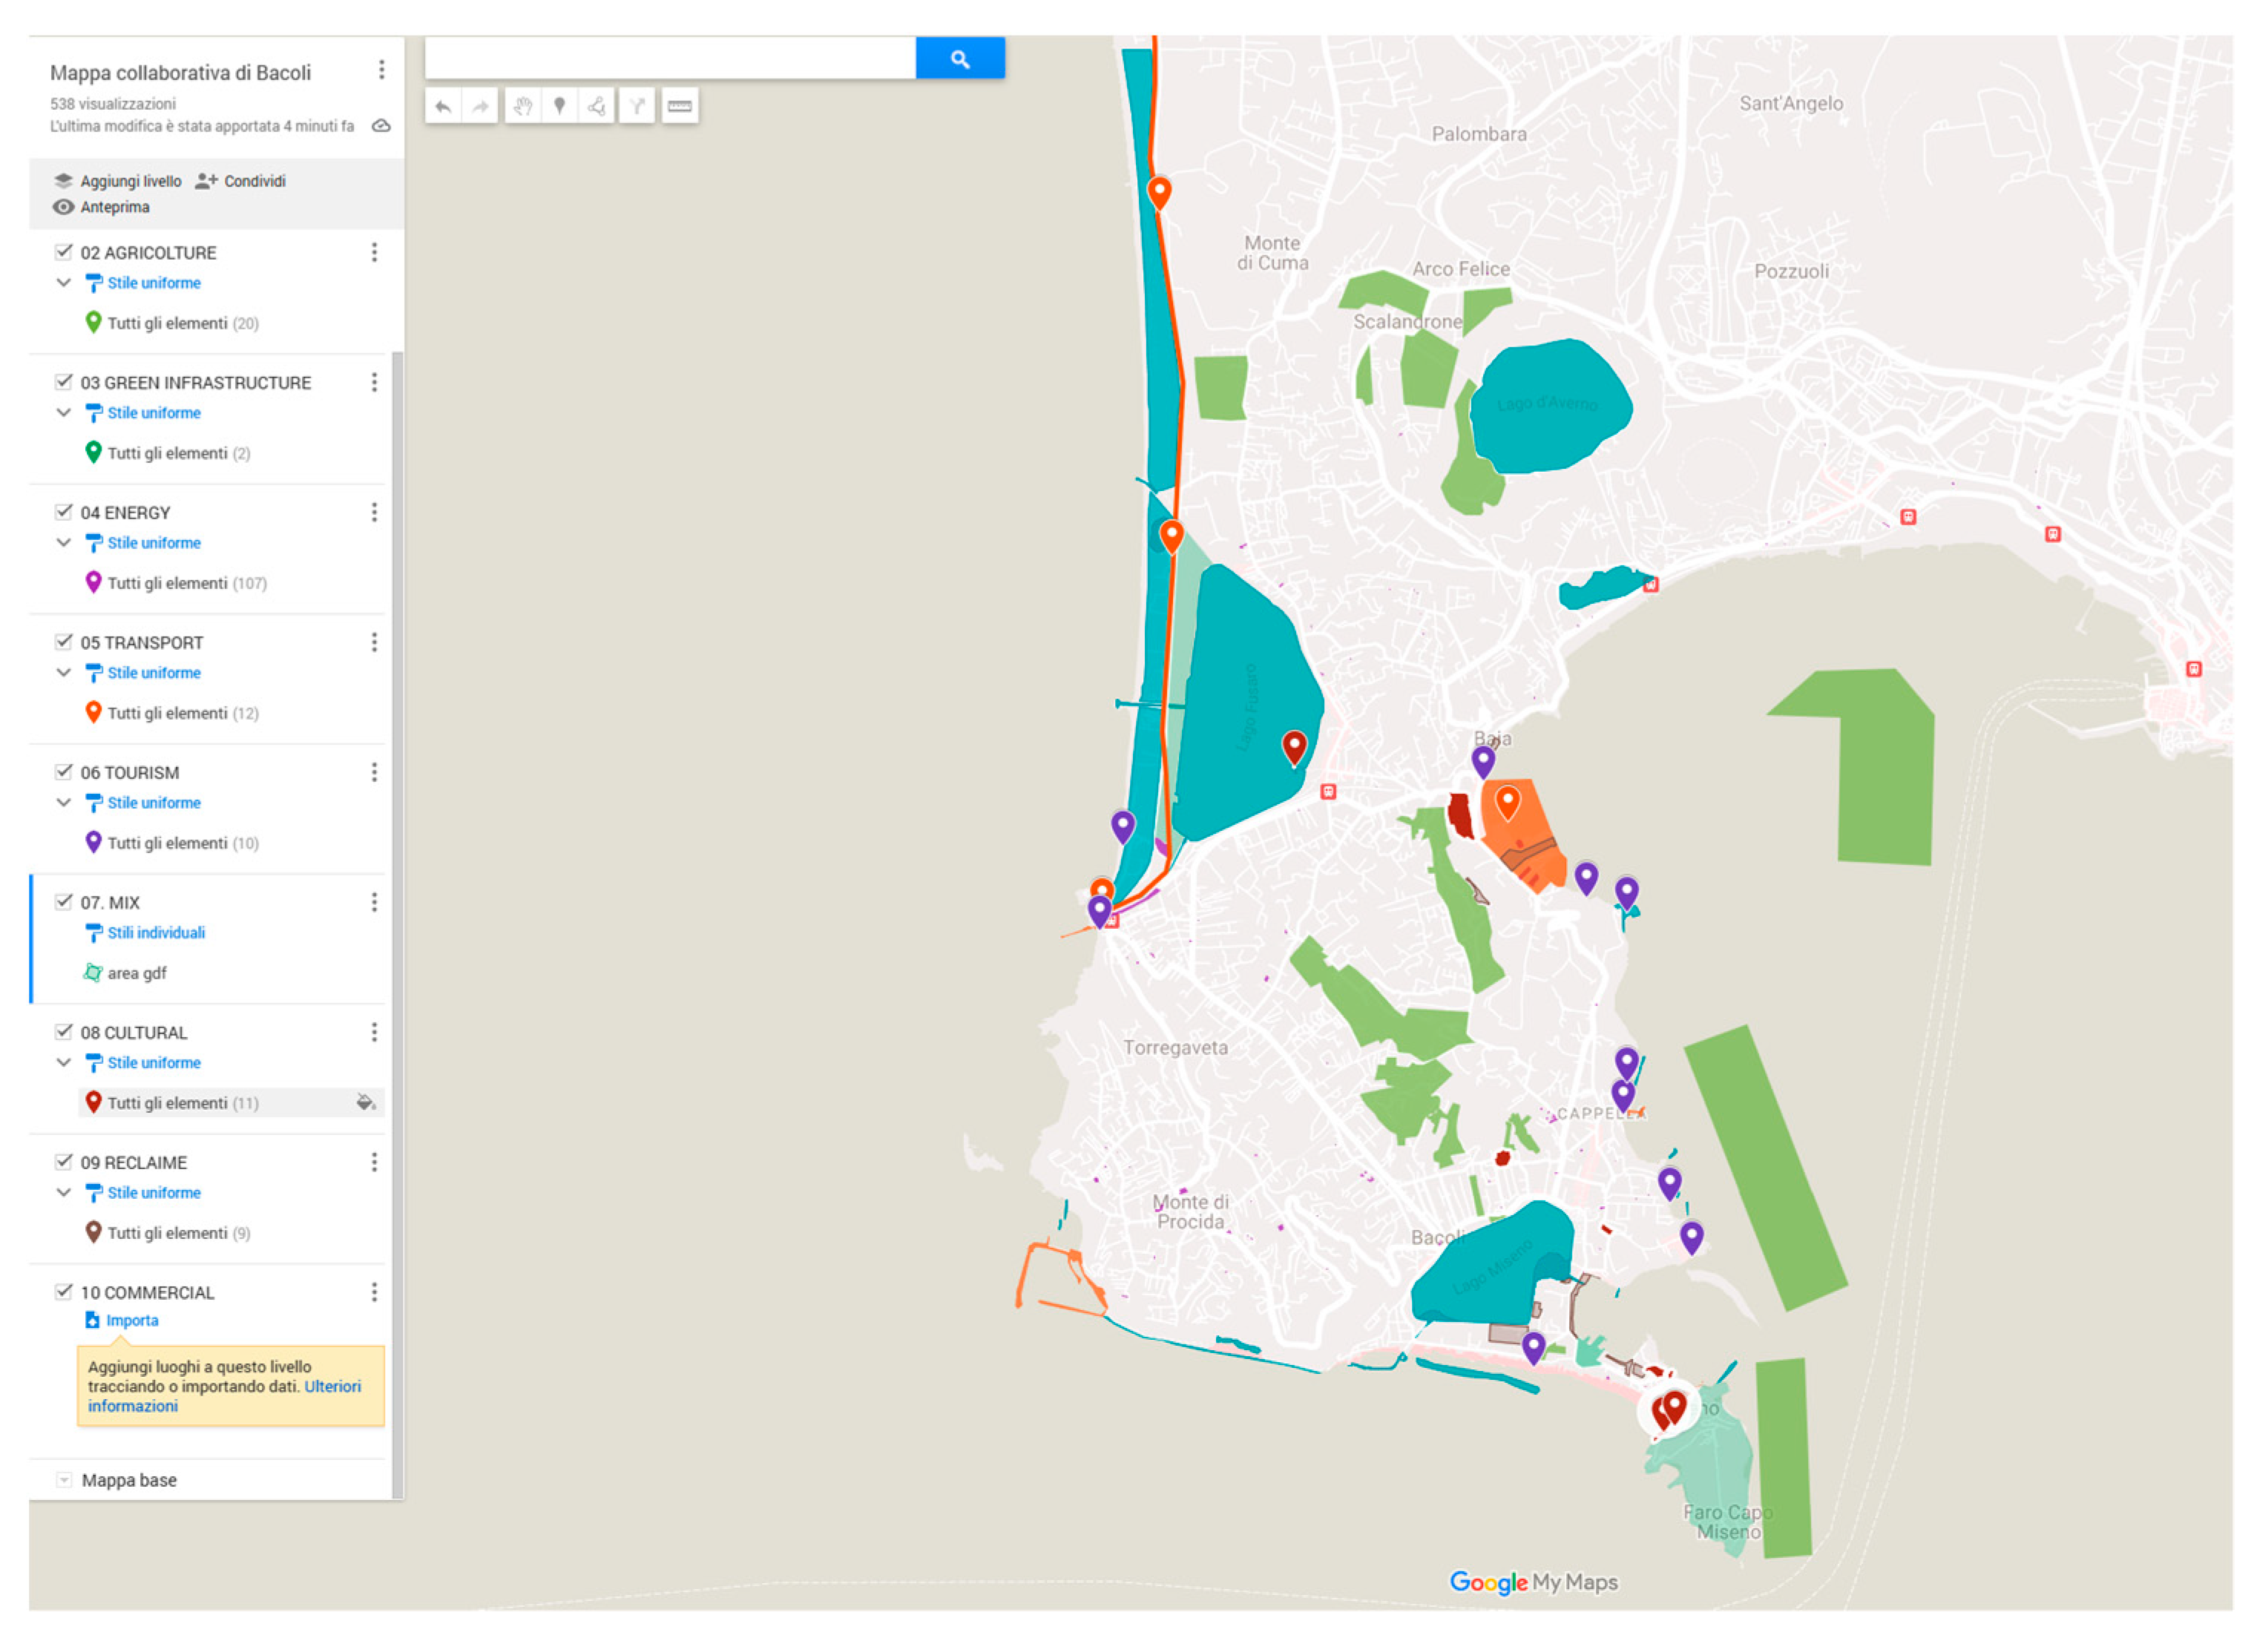Open the 03 GREEN INFRASTRUCTURE options menu

pos(374,382)
